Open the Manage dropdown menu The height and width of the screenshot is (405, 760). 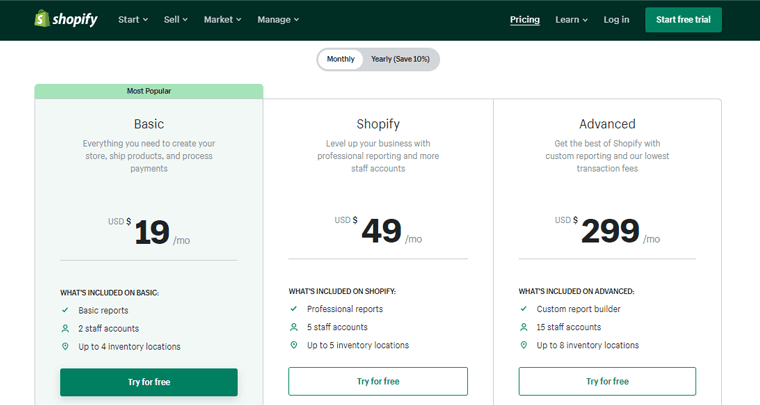tap(278, 20)
